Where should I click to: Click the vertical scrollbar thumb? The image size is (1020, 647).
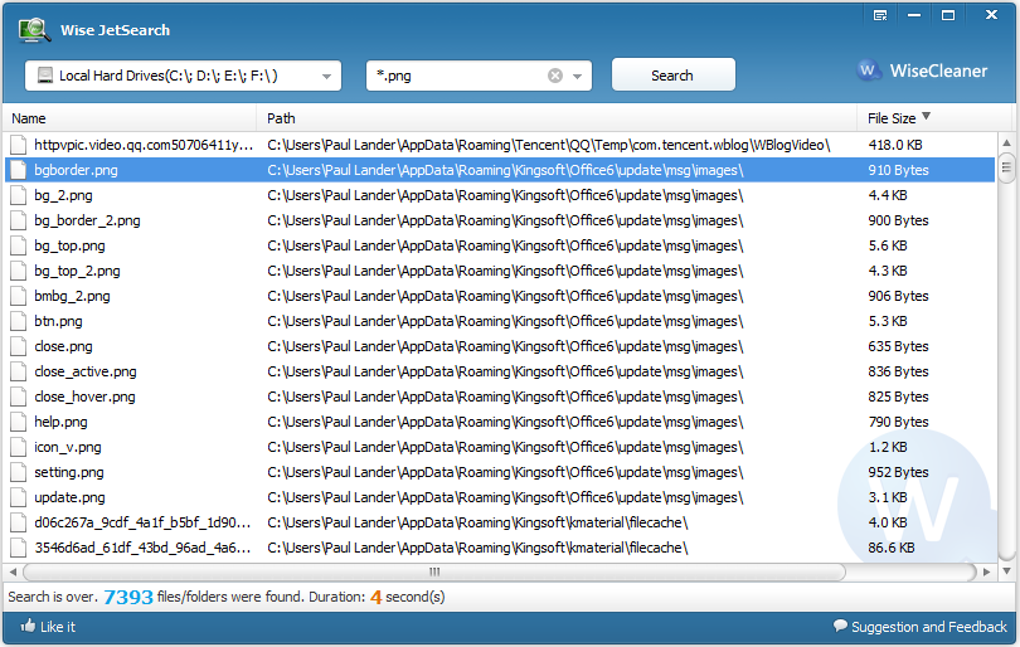(1006, 167)
